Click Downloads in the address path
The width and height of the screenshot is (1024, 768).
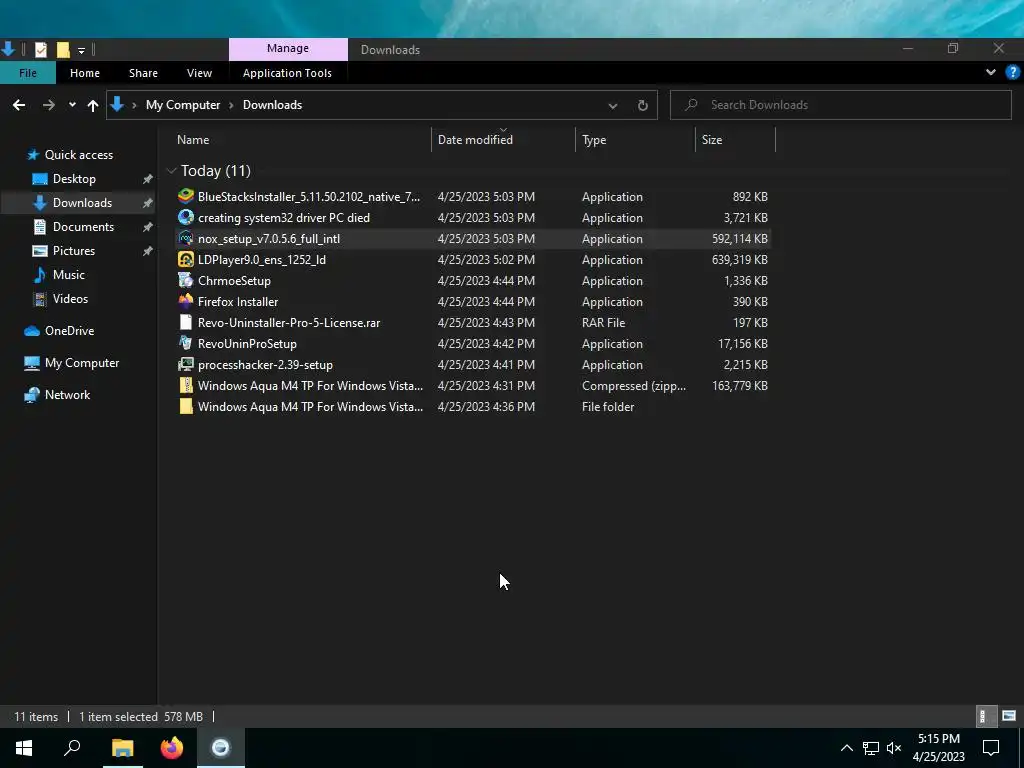click(x=272, y=105)
